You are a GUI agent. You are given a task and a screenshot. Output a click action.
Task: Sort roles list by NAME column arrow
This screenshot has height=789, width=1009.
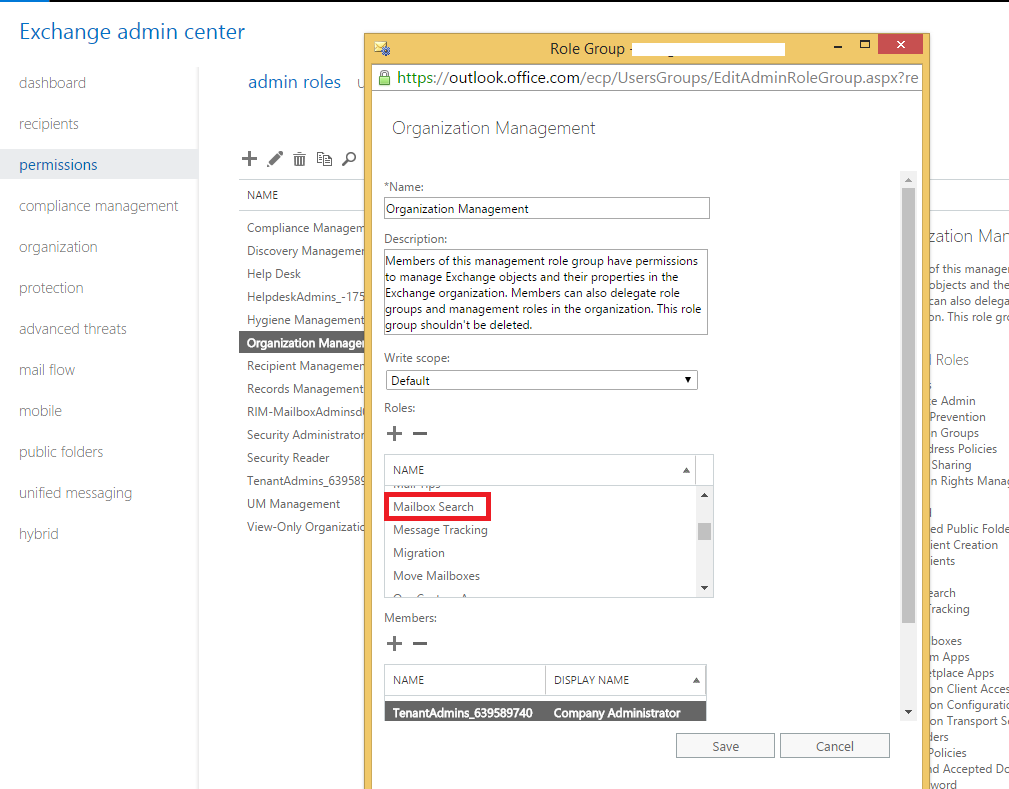[686, 470]
